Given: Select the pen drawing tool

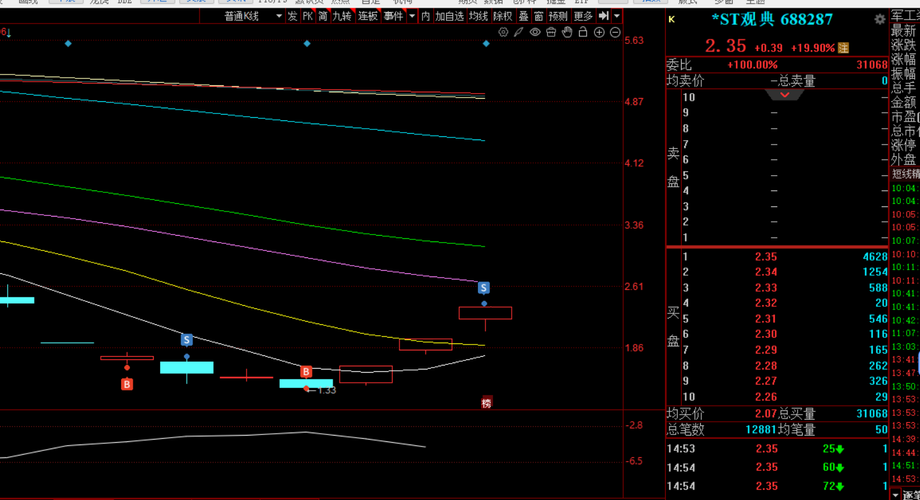Looking at the screenshot, I should click(519, 32).
